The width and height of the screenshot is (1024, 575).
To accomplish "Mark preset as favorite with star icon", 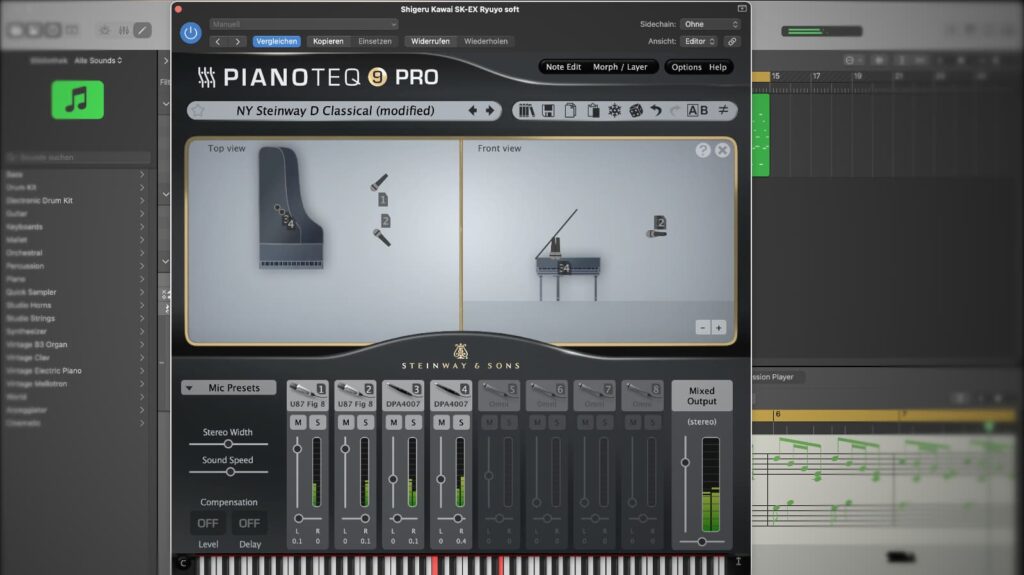I will coord(198,111).
